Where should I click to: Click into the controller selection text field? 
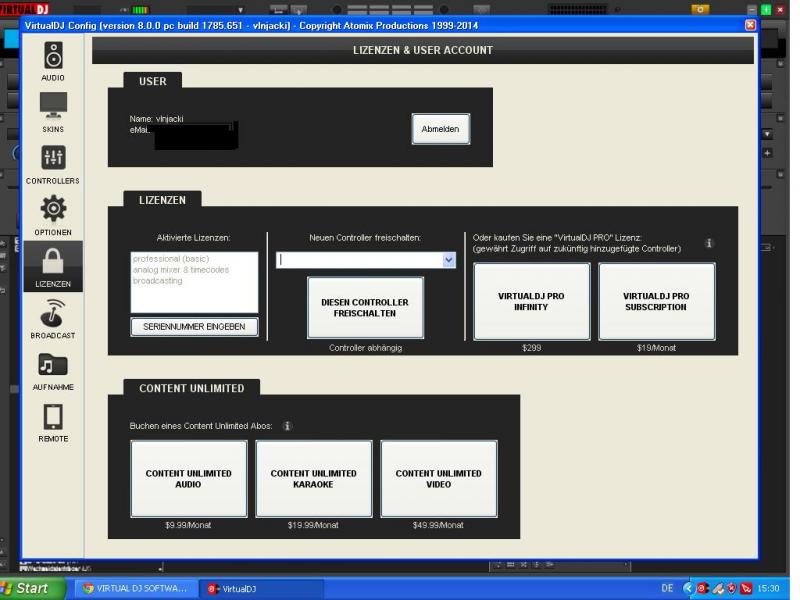tap(359, 260)
